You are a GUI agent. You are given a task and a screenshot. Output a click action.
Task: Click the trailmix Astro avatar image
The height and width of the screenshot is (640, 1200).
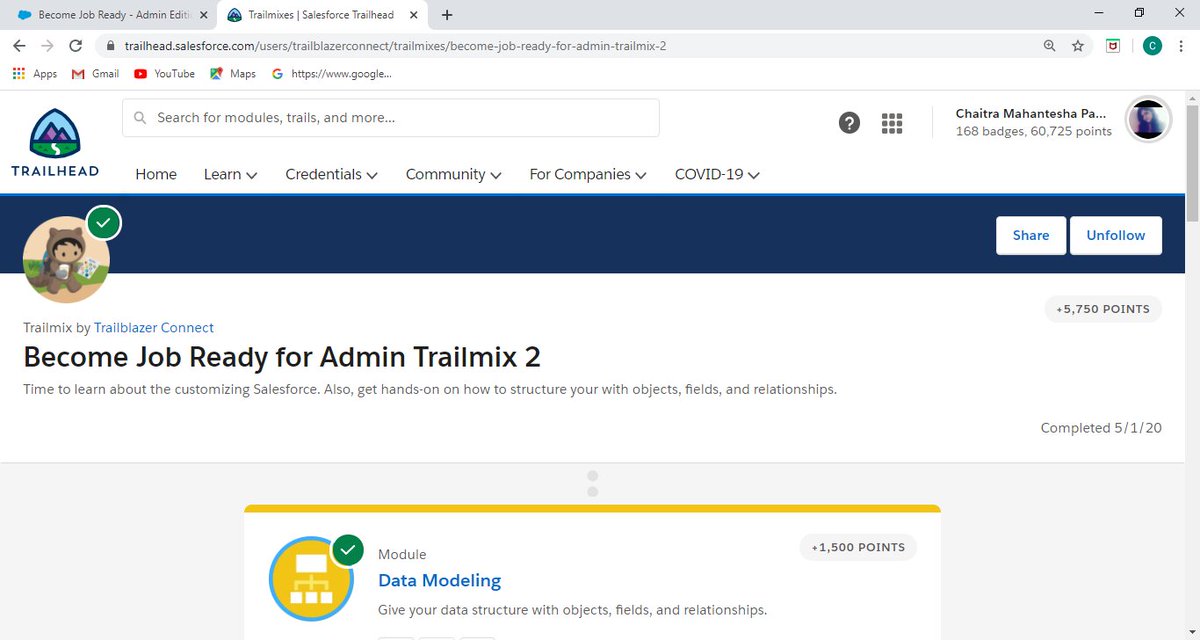click(66, 258)
